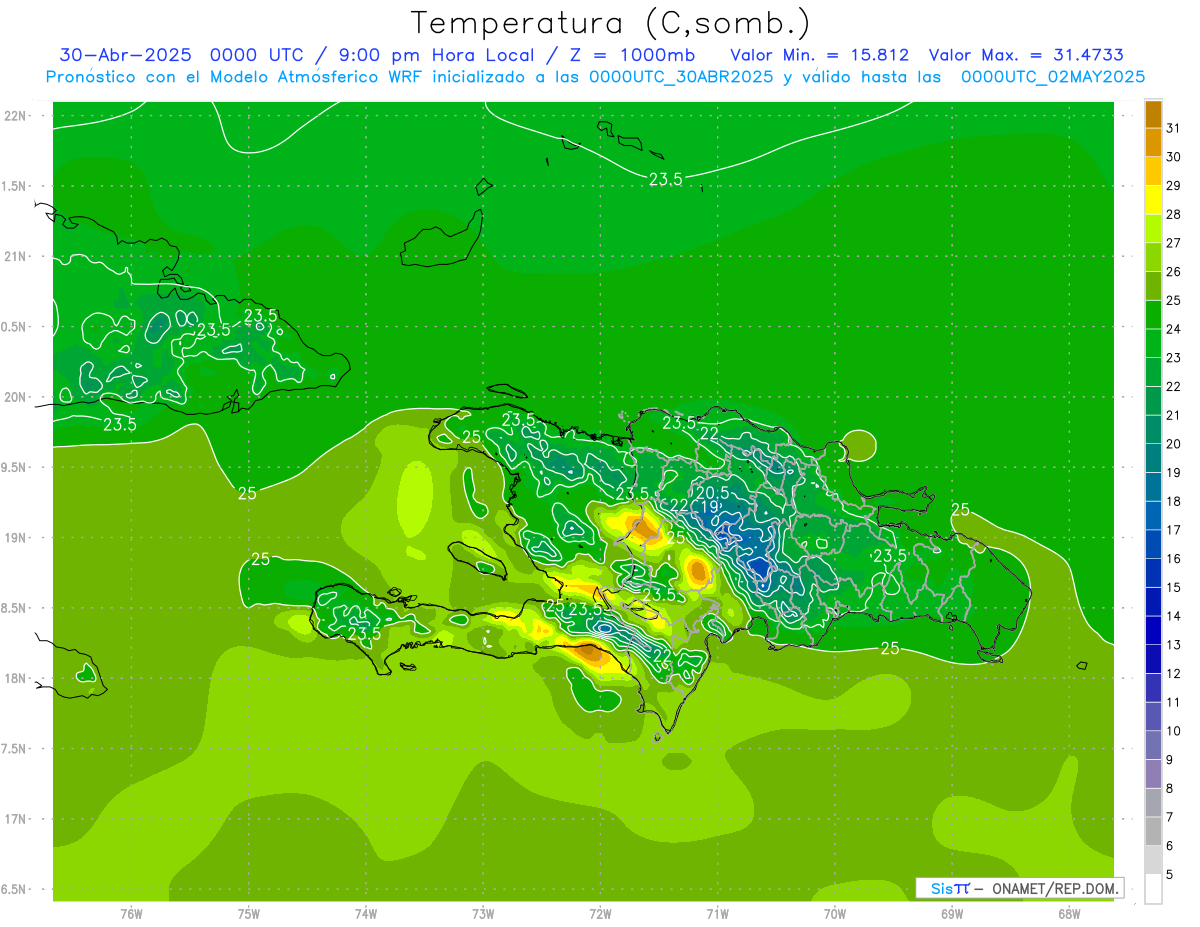This screenshot has width=1200, height=927.
Task: Click the 1.5N latitude tick label
Action: pos(15,186)
